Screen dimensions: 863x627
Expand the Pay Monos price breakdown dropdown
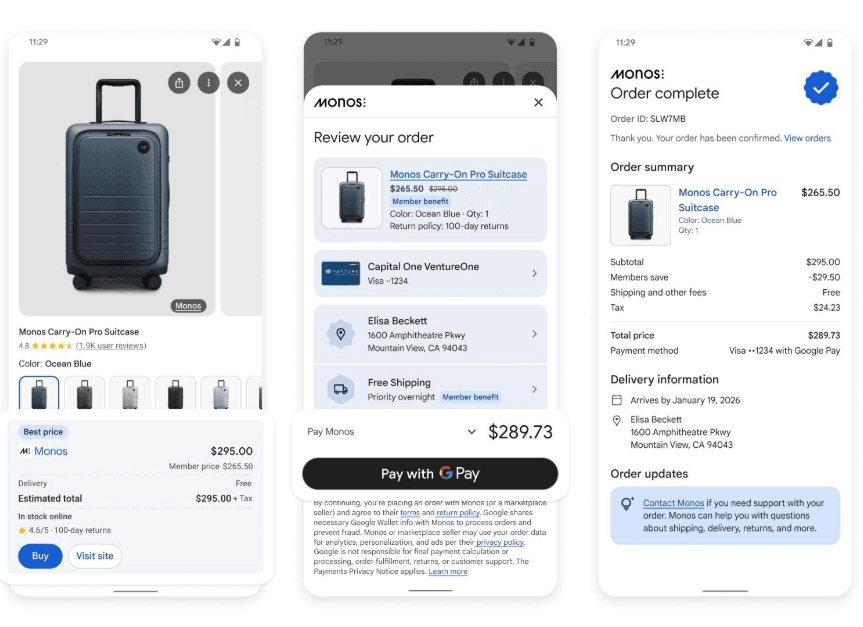pyautogui.click(x=471, y=432)
